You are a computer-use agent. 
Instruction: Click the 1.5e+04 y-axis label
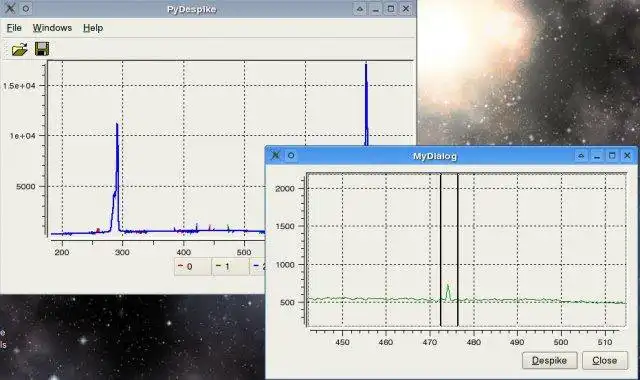19,86
